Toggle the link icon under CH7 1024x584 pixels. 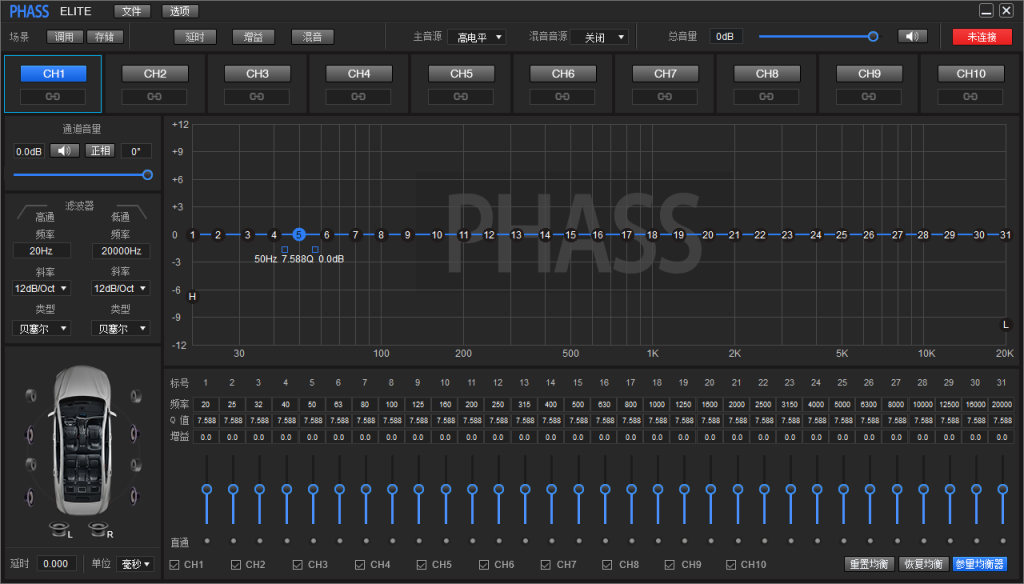tap(665, 97)
